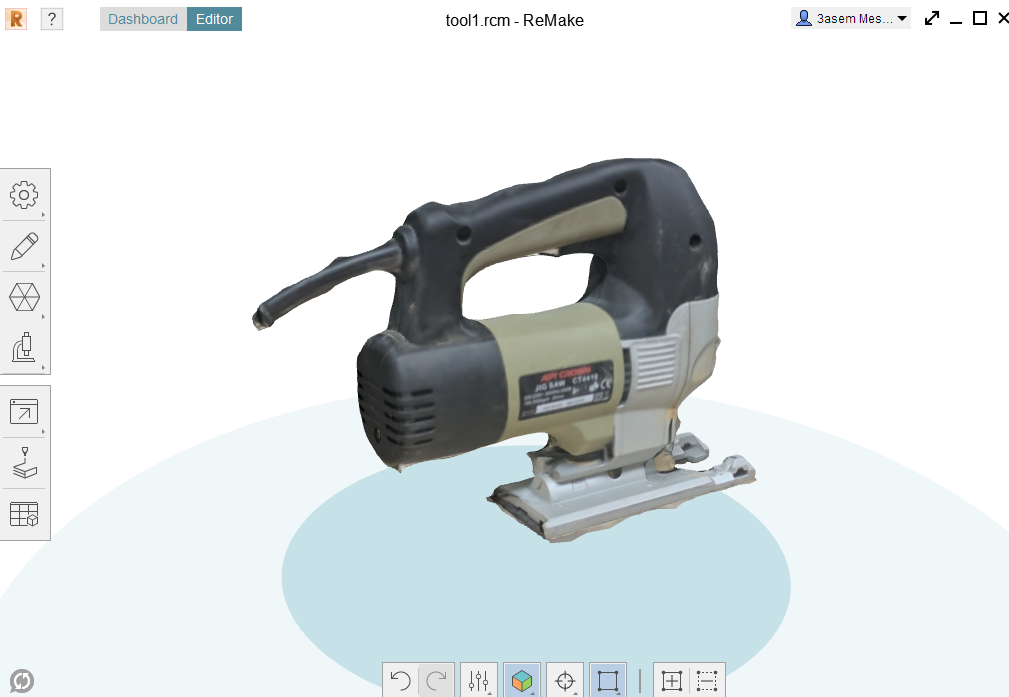Click the ReMake application logo icon
This screenshot has height=697, width=1009.
pyautogui.click(x=16, y=19)
